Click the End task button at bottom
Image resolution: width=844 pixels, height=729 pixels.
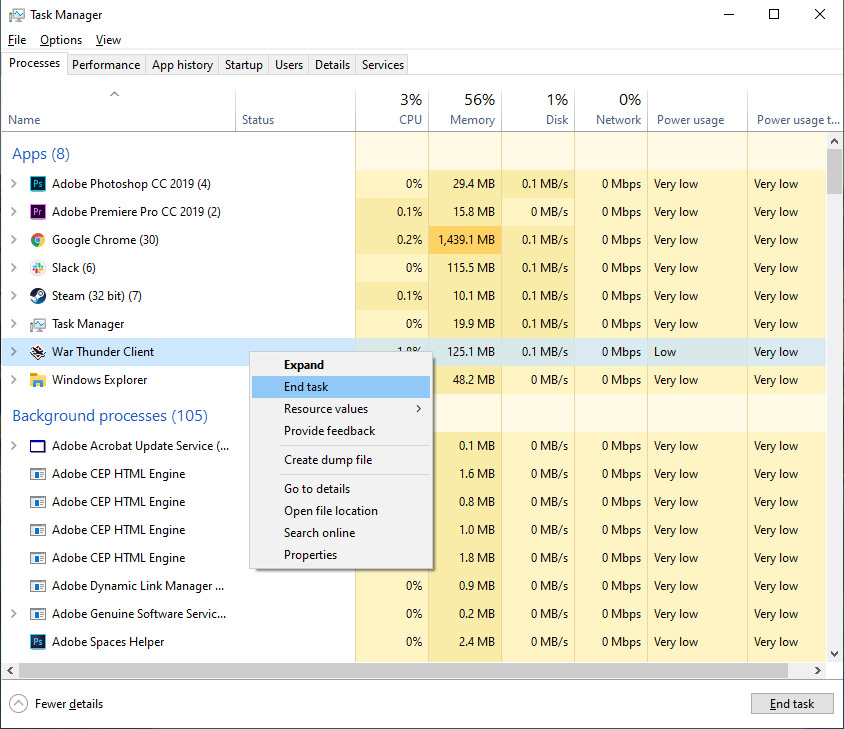(792, 704)
